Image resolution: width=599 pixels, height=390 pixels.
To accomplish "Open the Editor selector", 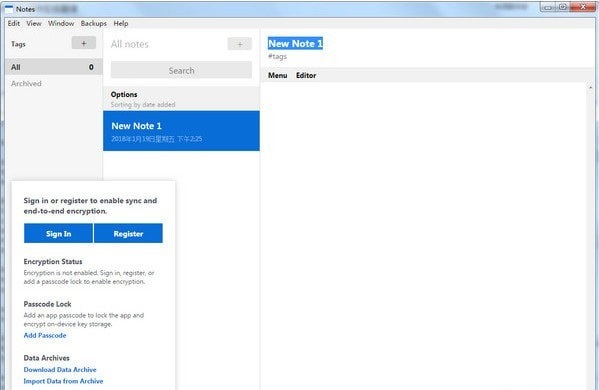I will (x=306, y=75).
